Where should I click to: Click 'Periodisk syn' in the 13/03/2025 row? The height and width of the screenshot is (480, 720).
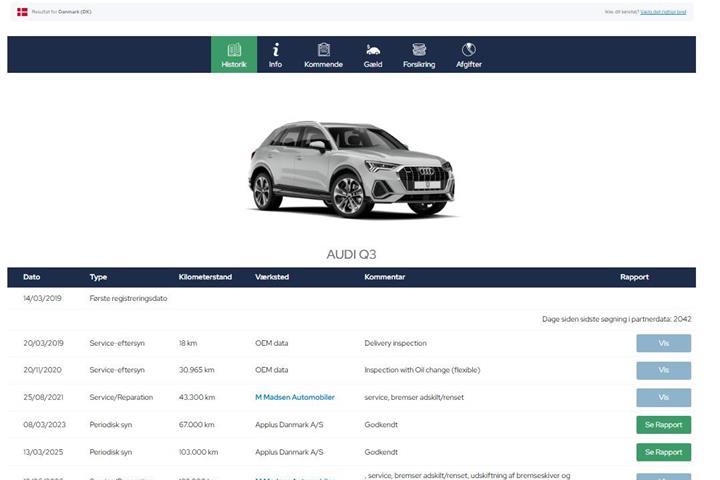[111, 452]
